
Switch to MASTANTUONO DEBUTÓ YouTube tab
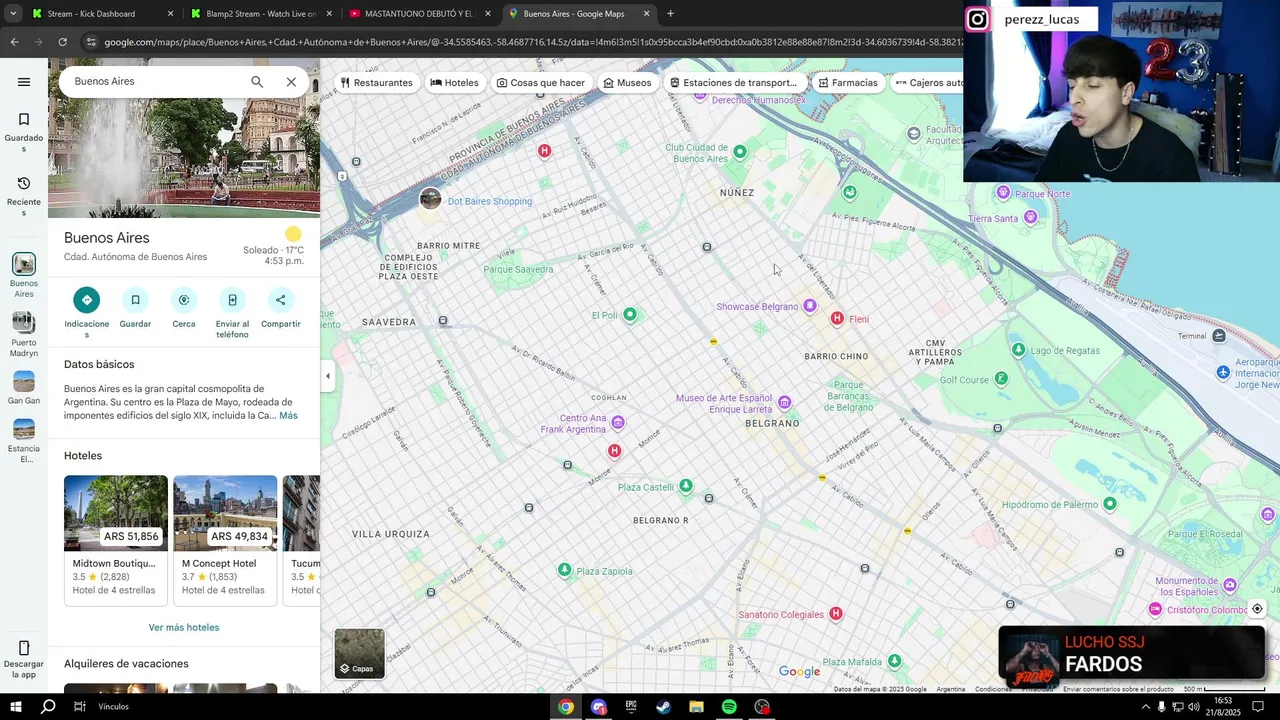click(x=418, y=14)
